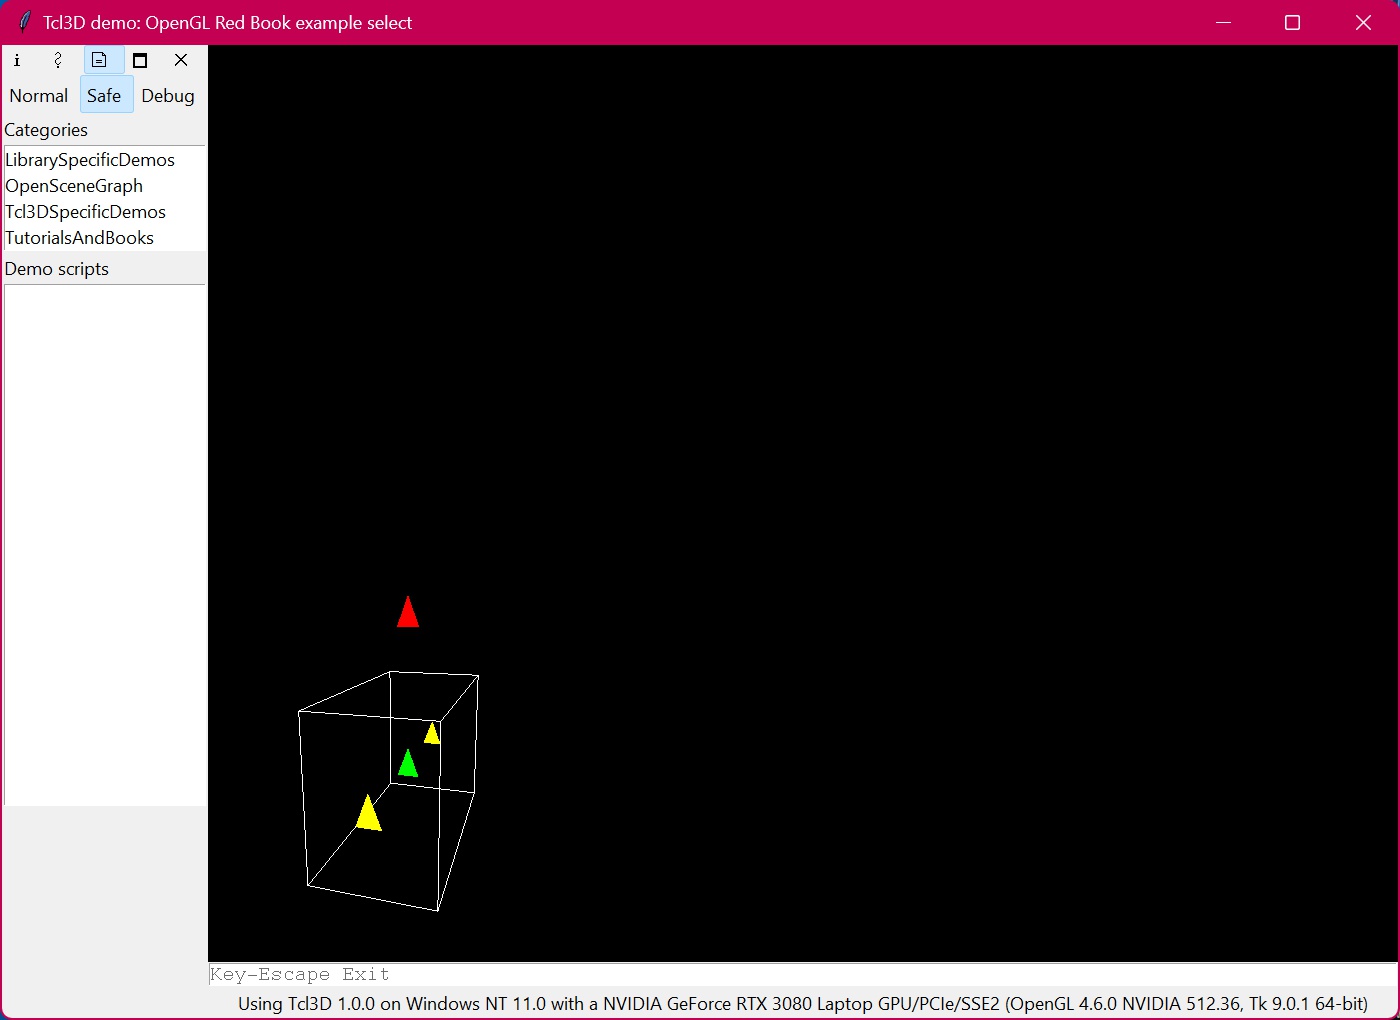Click the X icon in the demo toolbar
The image size is (1400, 1020).
pos(181,60)
